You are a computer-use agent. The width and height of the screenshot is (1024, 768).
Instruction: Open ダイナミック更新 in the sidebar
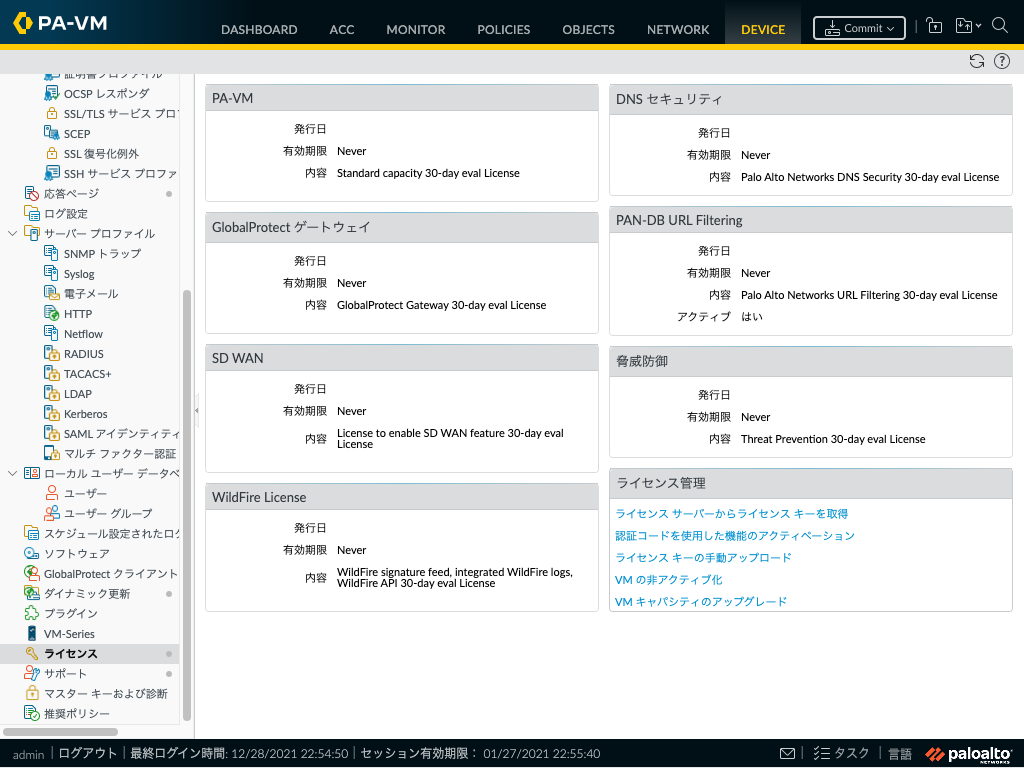tap(87, 594)
